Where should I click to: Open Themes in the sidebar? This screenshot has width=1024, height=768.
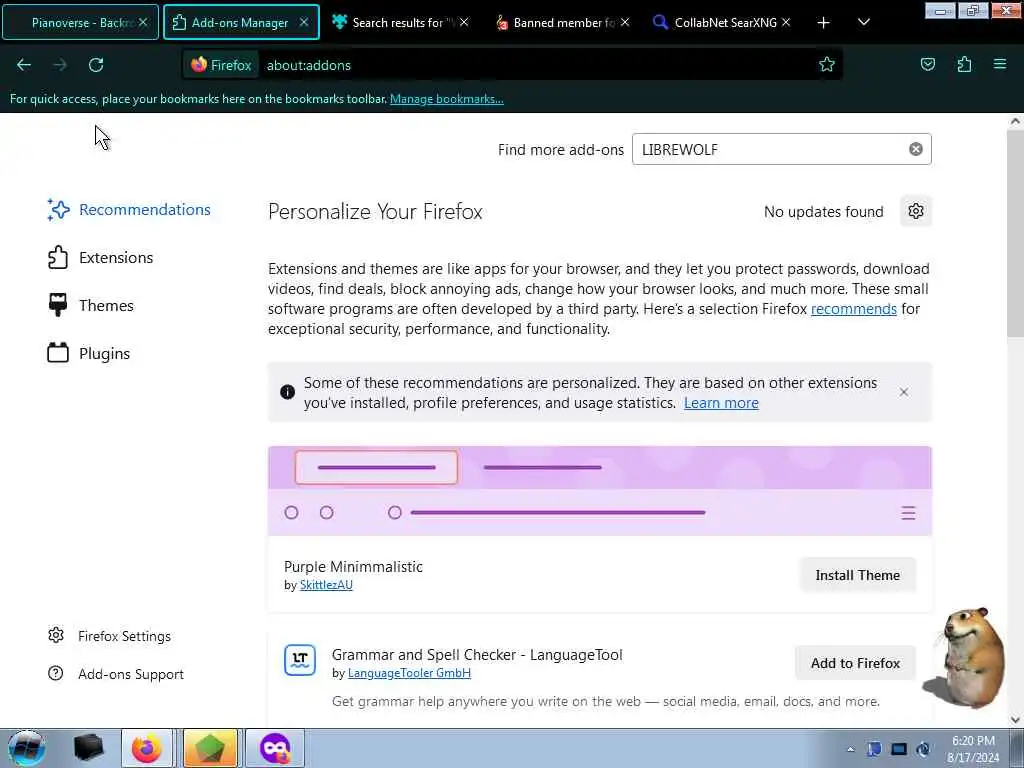click(91, 305)
